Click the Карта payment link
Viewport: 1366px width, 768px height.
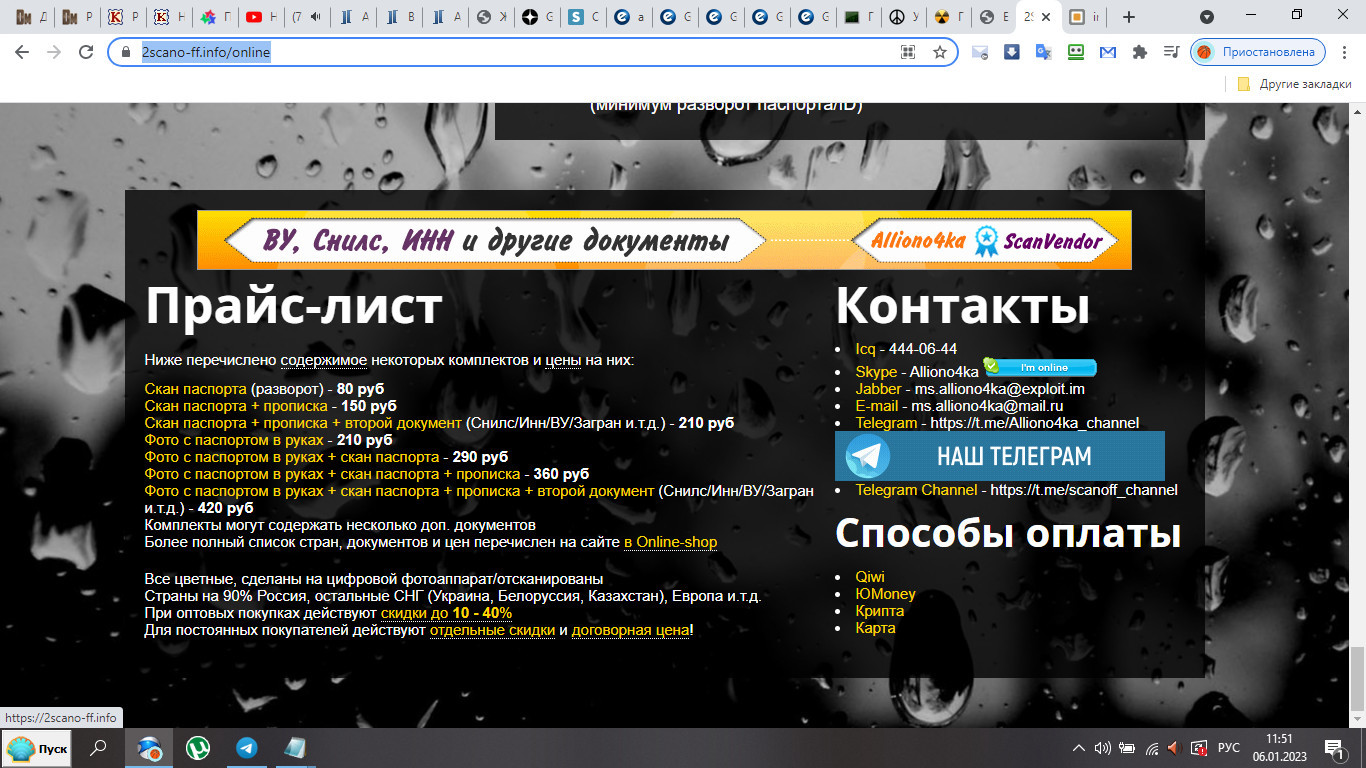point(875,628)
